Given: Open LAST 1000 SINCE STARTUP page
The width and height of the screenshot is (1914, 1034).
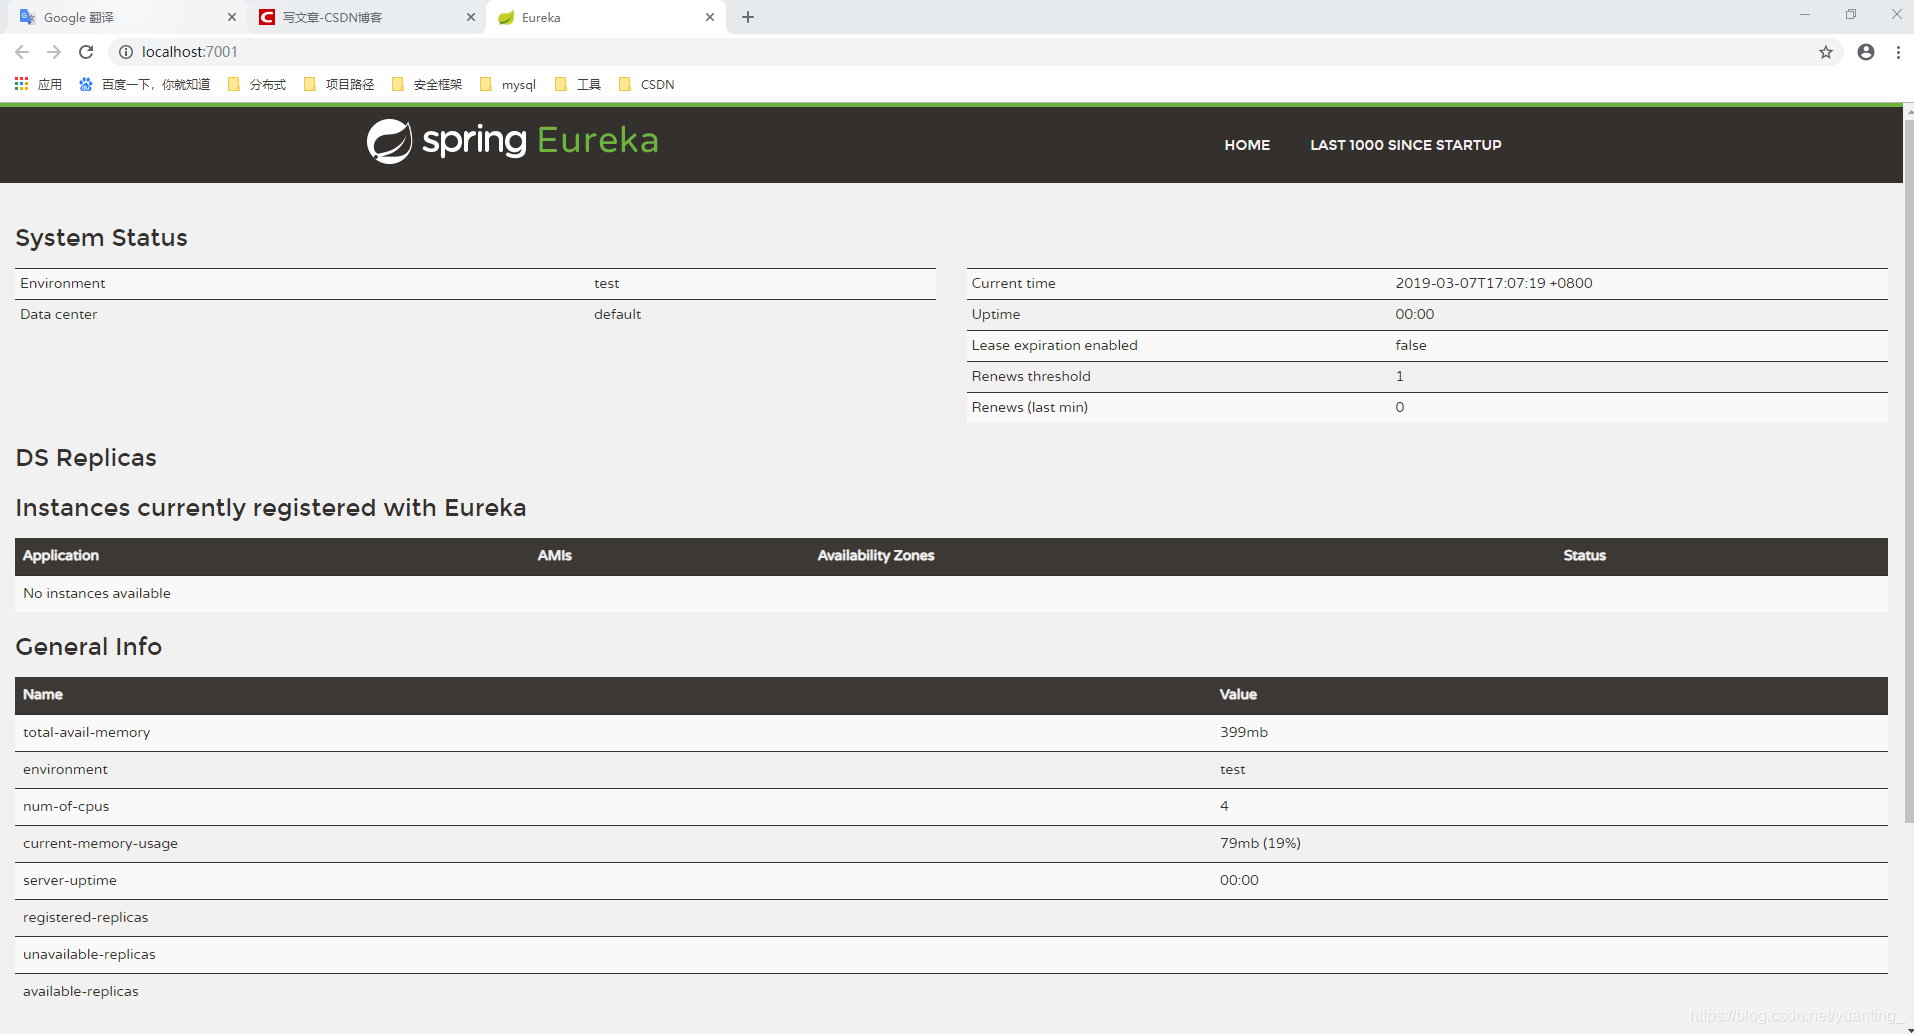Looking at the screenshot, I should (x=1406, y=145).
